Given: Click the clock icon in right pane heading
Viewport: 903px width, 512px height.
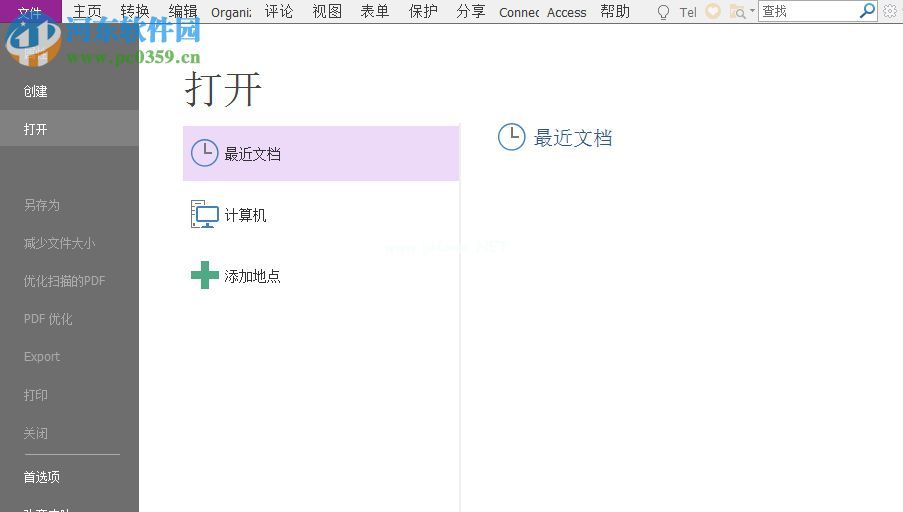Looking at the screenshot, I should click(511, 137).
